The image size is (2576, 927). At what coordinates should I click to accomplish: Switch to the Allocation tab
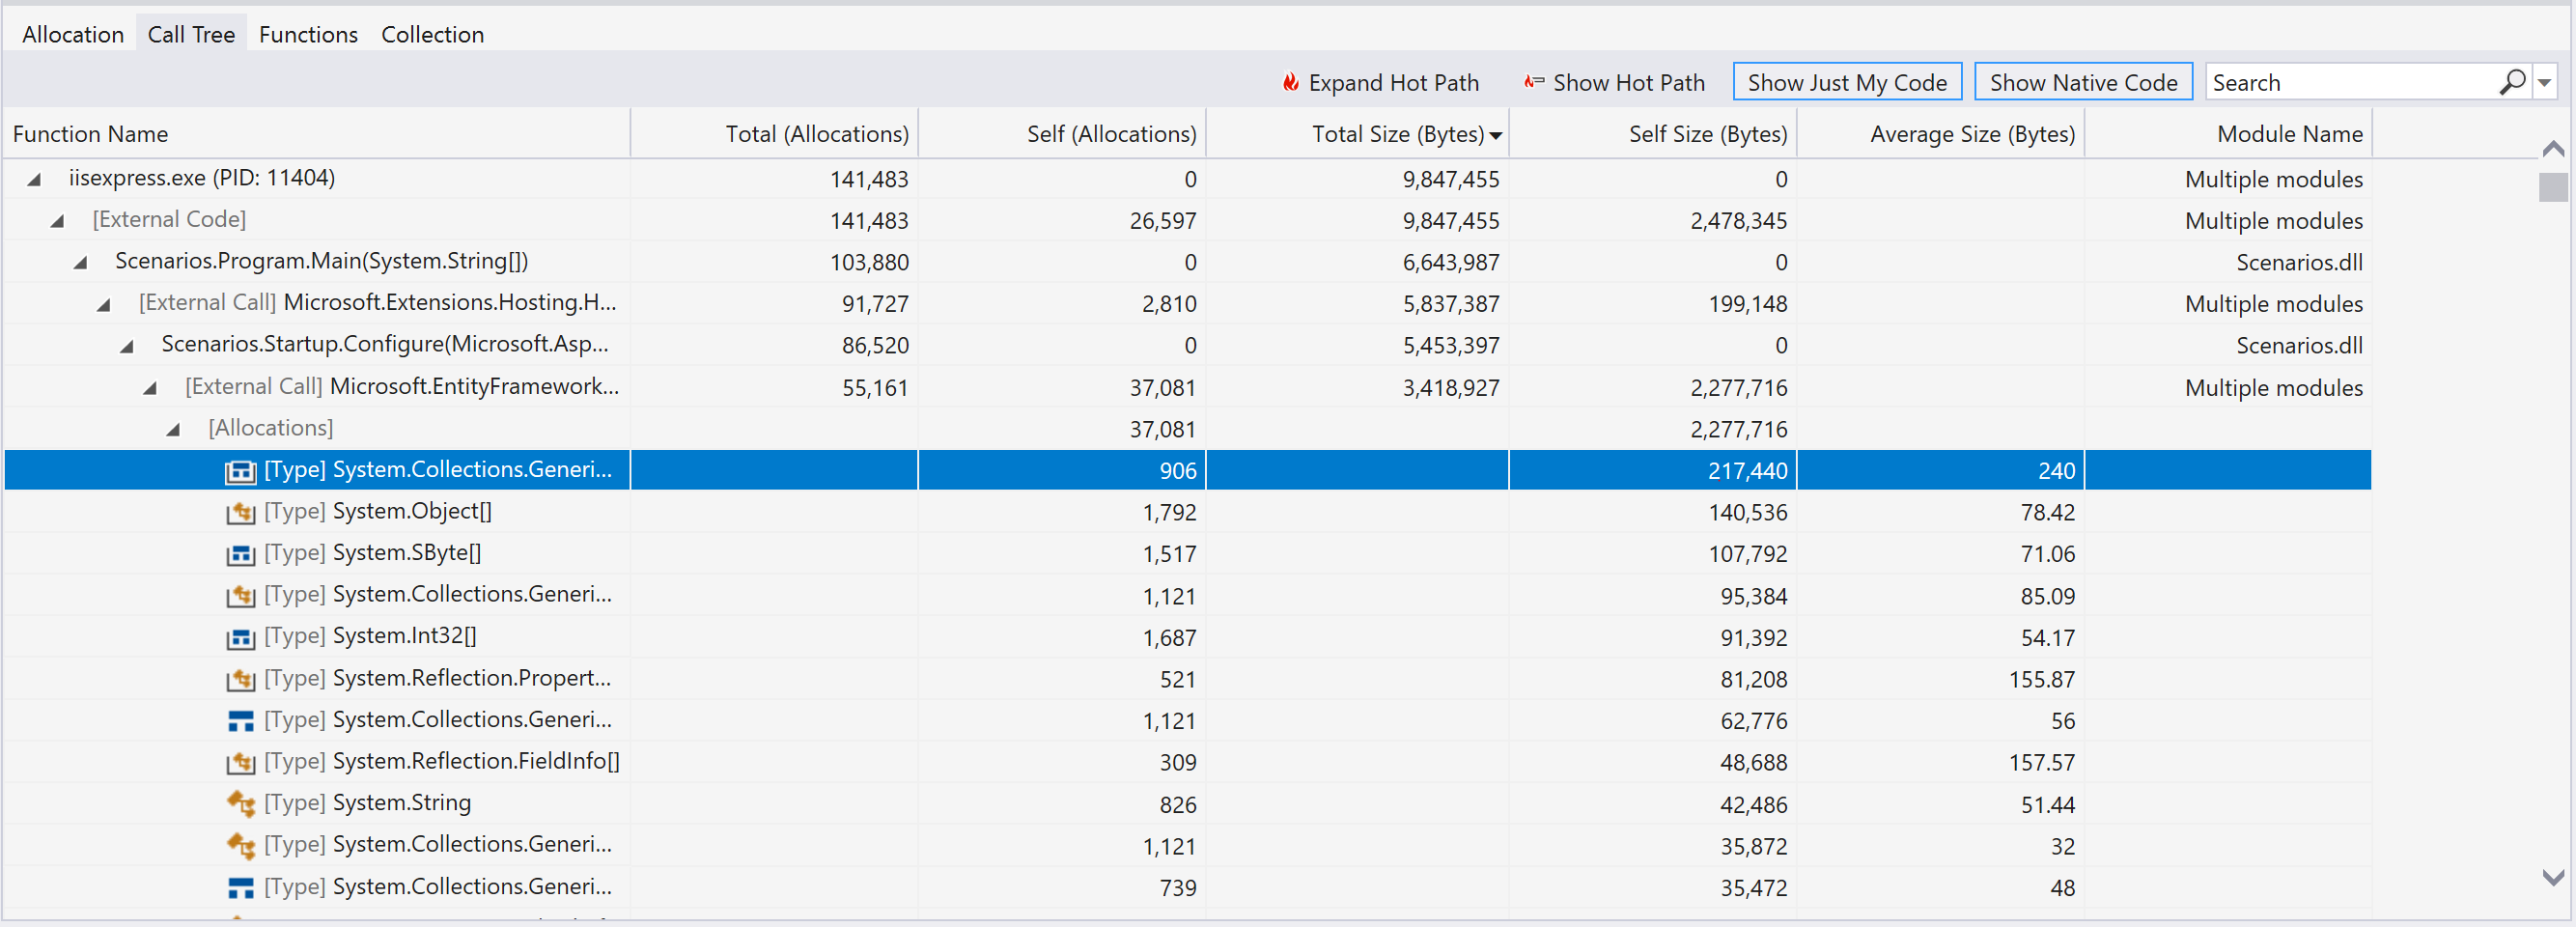pyautogui.click(x=73, y=35)
